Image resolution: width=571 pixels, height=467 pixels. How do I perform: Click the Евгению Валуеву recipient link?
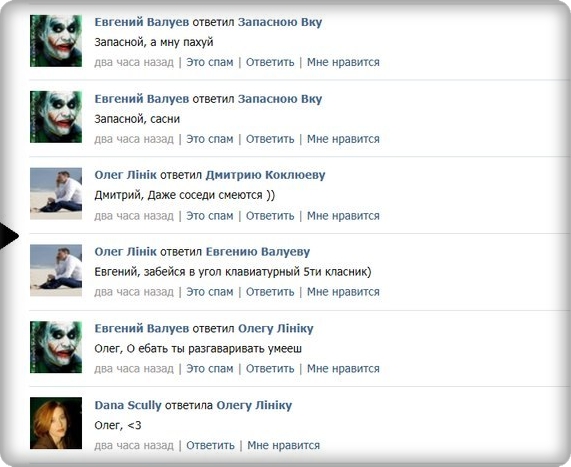(258, 252)
